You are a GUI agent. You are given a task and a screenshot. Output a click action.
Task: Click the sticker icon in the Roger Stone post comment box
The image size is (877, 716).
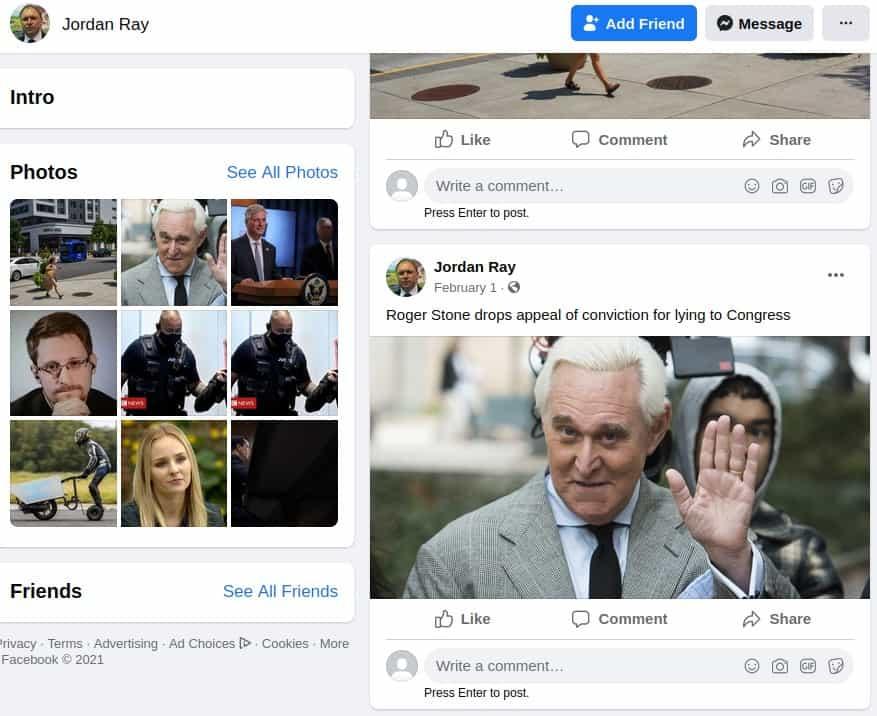(x=836, y=666)
